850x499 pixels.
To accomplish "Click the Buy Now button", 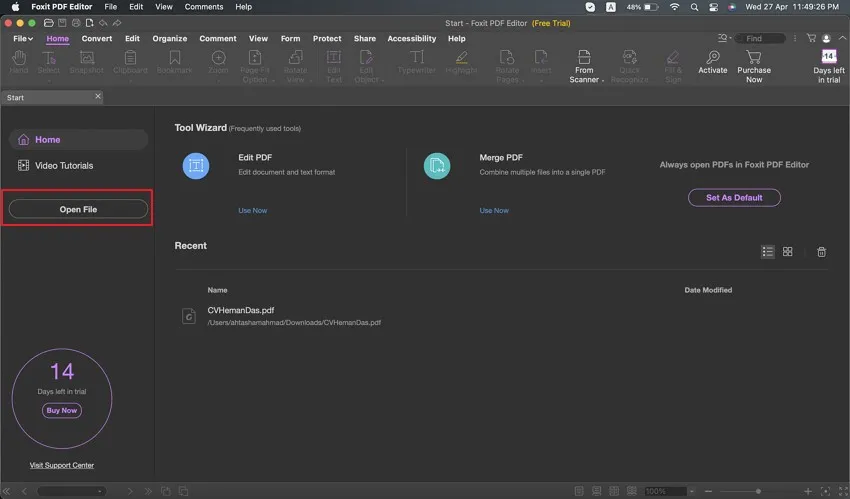I will click(x=62, y=411).
